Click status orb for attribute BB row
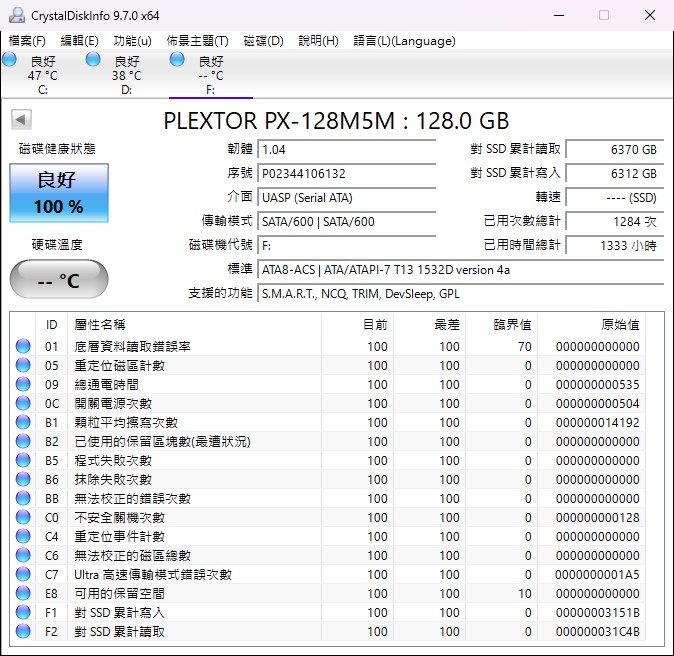Screen dimensions: 674x656 (23, 498)
